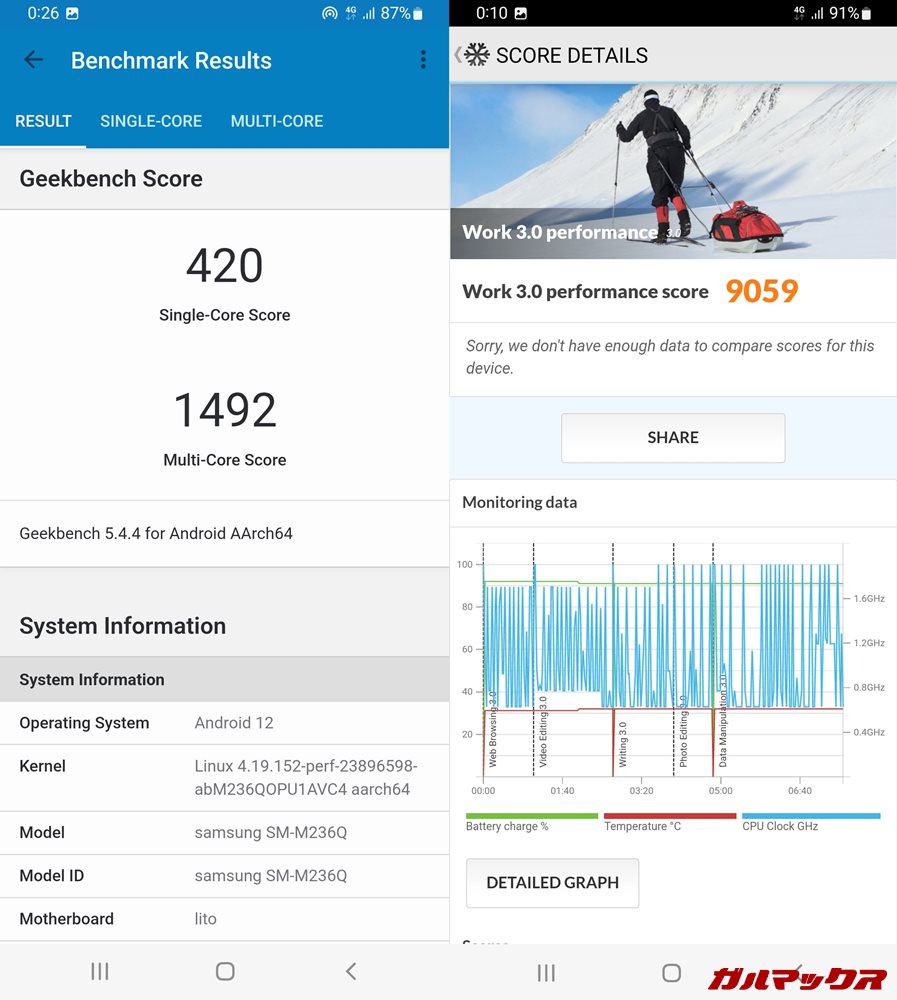Switch to the SINGLE-CORE tab
897x1000 pixels.
pos(151,121)
